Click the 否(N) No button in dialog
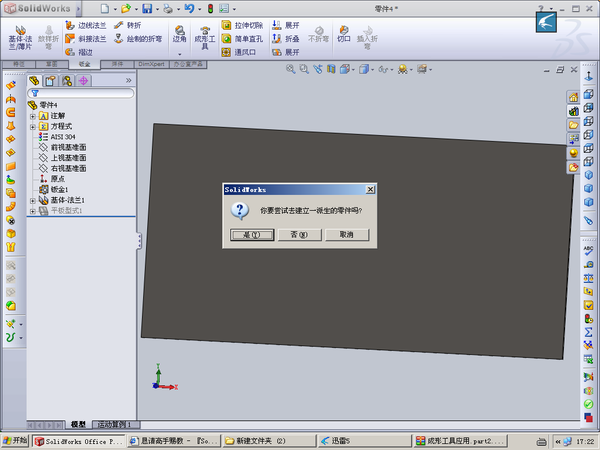This screenshot has height=450, width=600. click(299, 235)
